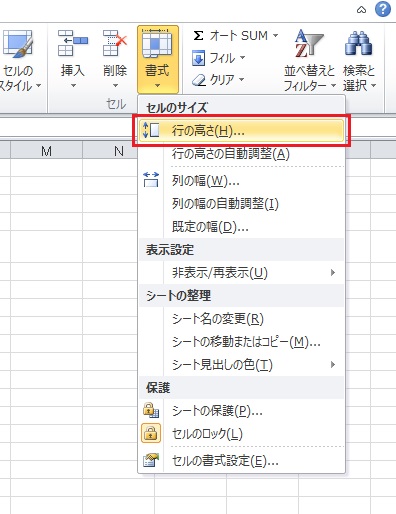Select column N header
The image size is (396, 514).
(110, 151)
